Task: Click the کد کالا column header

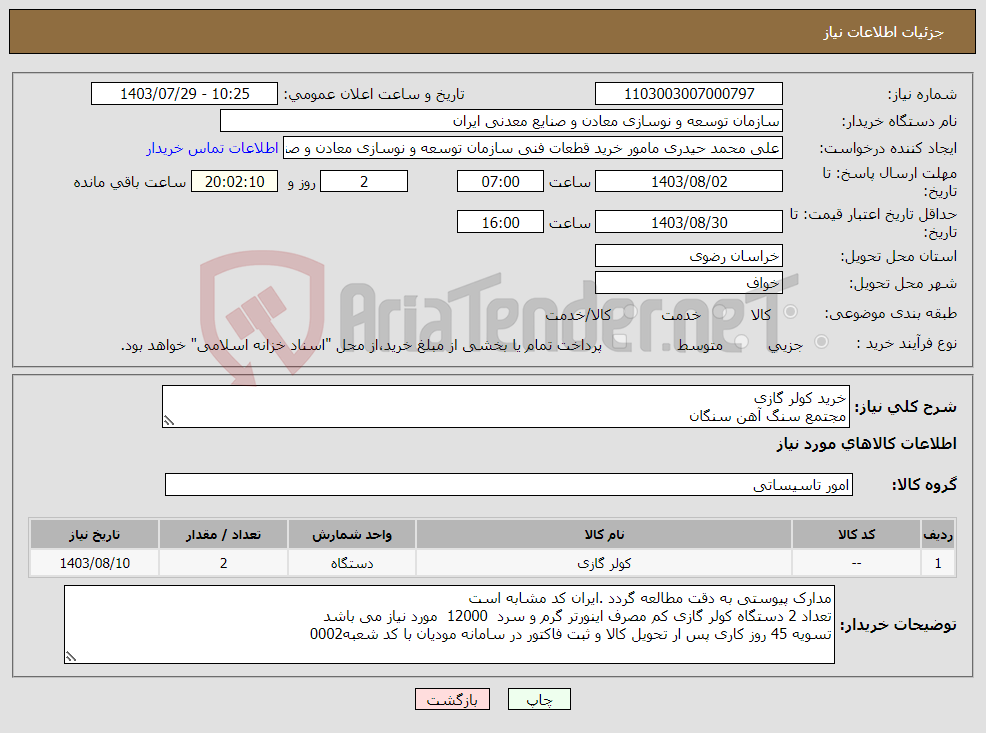Action: tap(856, 534)
